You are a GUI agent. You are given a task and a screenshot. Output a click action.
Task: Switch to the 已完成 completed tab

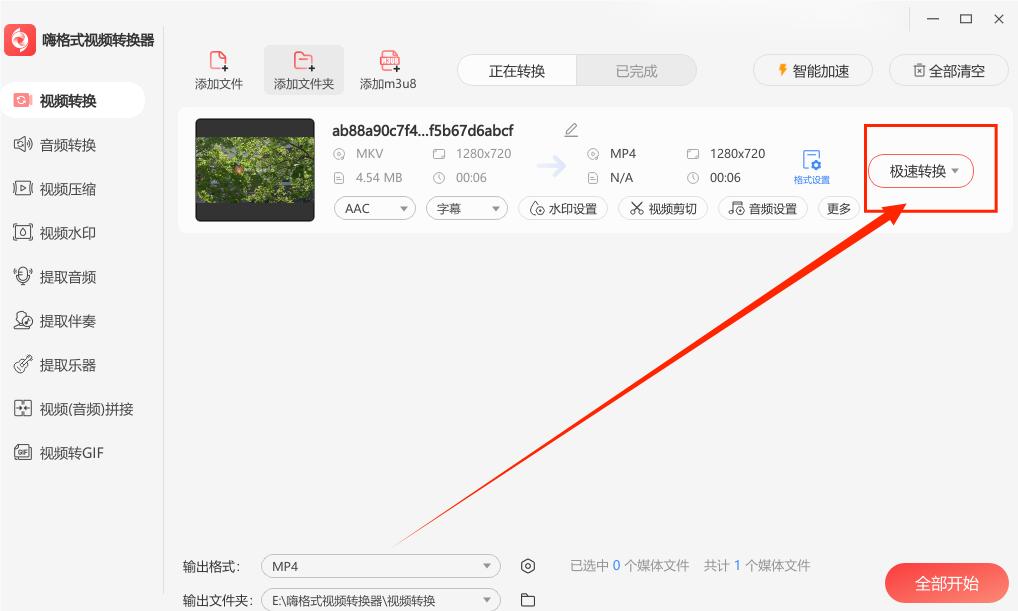(x=636, y=70)
